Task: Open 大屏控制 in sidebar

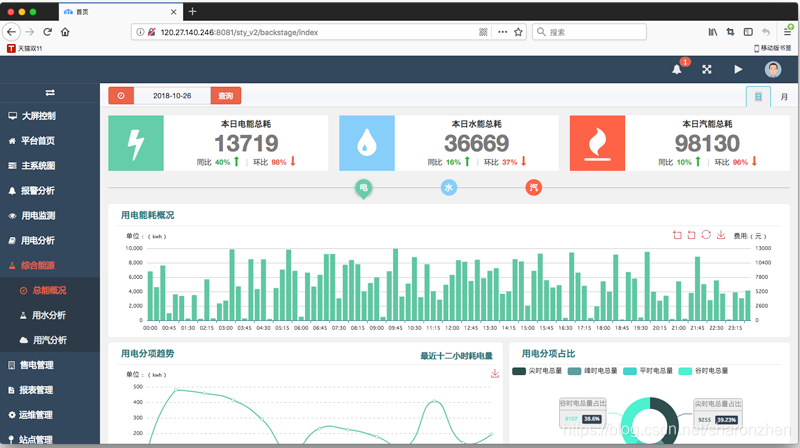Action: point(50,116)
